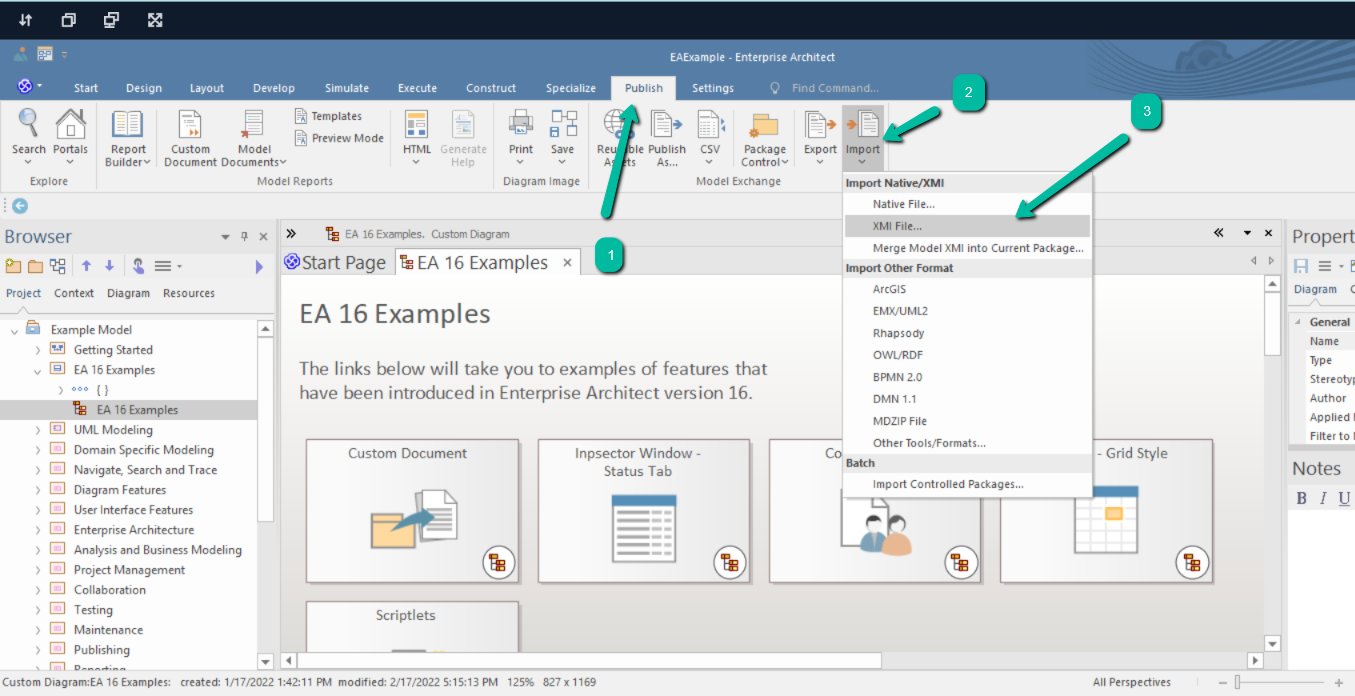Click the Import ribbon button
Viewport: 1355px width, 696px height.
[x=862, y=136]
